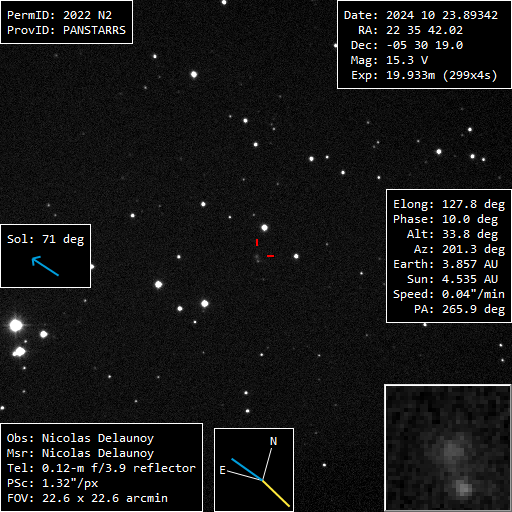Click the Speed 0.04"/min entry

(x=449, y=294)
